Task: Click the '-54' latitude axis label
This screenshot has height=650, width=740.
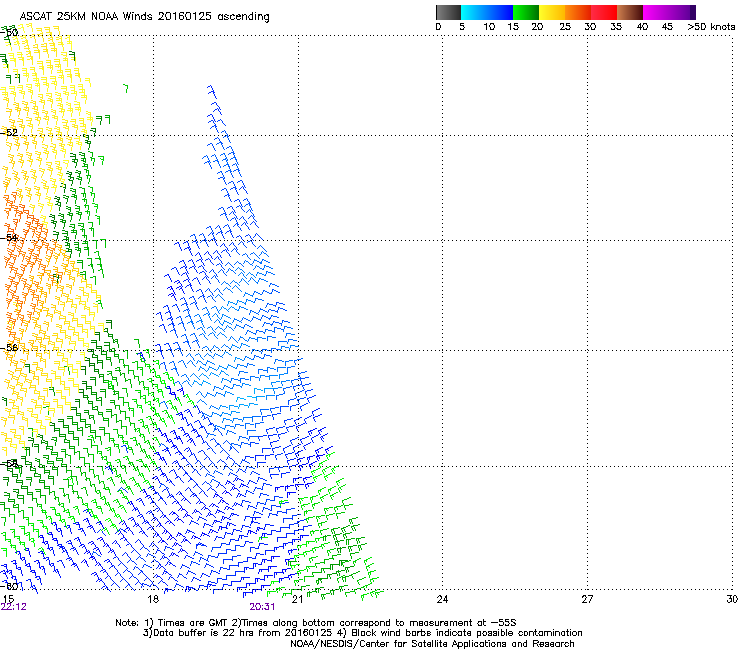Action: click(x=9, y=237)
